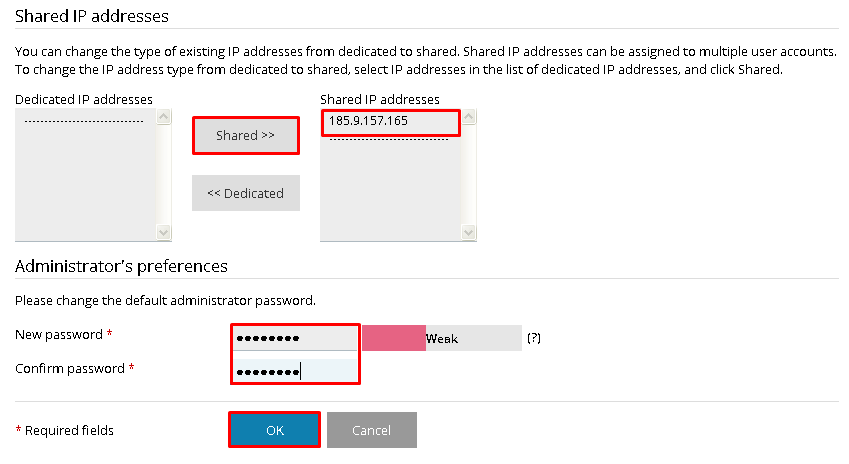Select the dashed separator entry in Shared list
The height and width of the screenshot is (464, 849).
(x=388, y=139)
